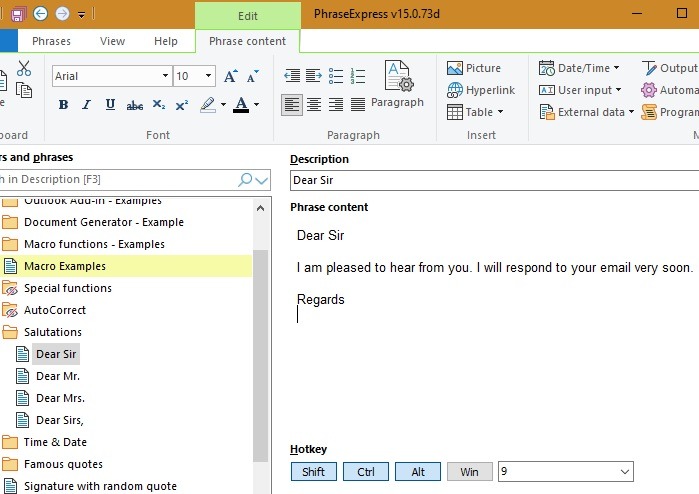Increase font size with the large A icon
Screen dimensions: 699x494
coord(230,76)
